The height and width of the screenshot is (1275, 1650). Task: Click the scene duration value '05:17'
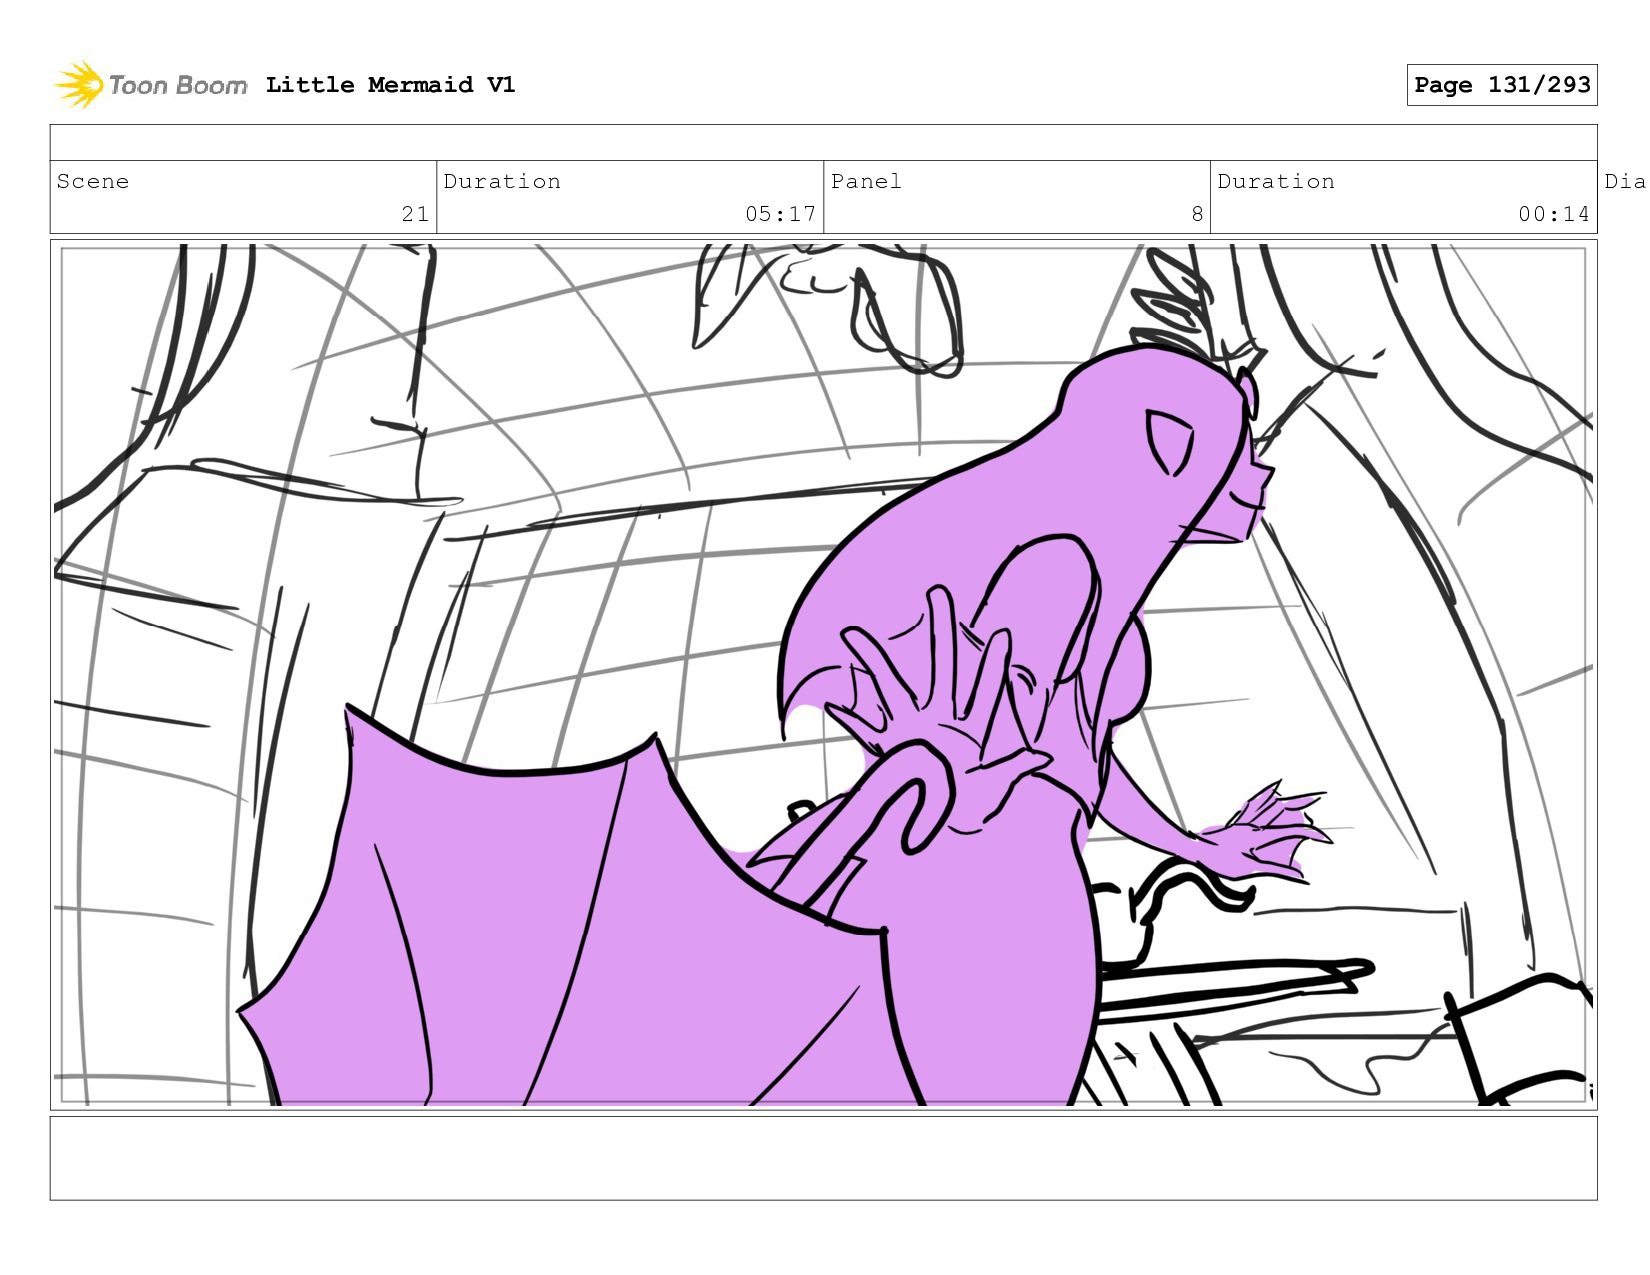pos(780,214)
